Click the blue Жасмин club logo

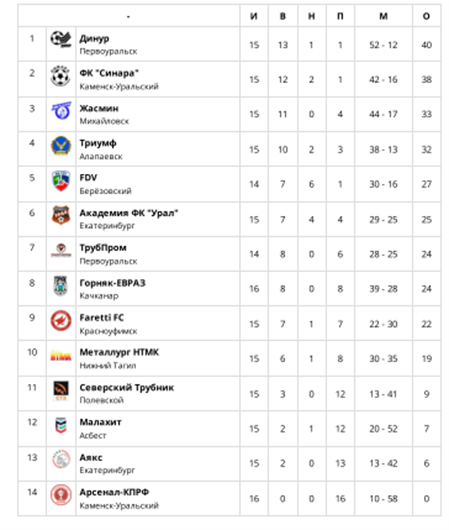tap(61, 110)
